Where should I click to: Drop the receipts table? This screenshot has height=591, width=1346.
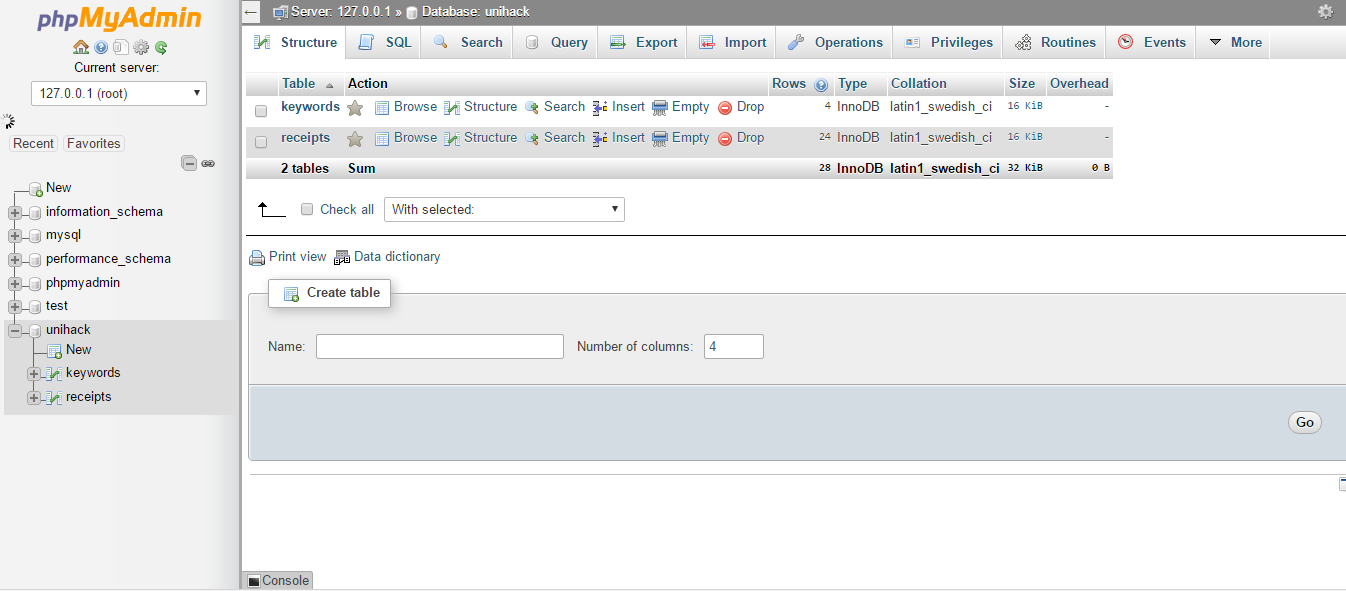click(741, 138)
